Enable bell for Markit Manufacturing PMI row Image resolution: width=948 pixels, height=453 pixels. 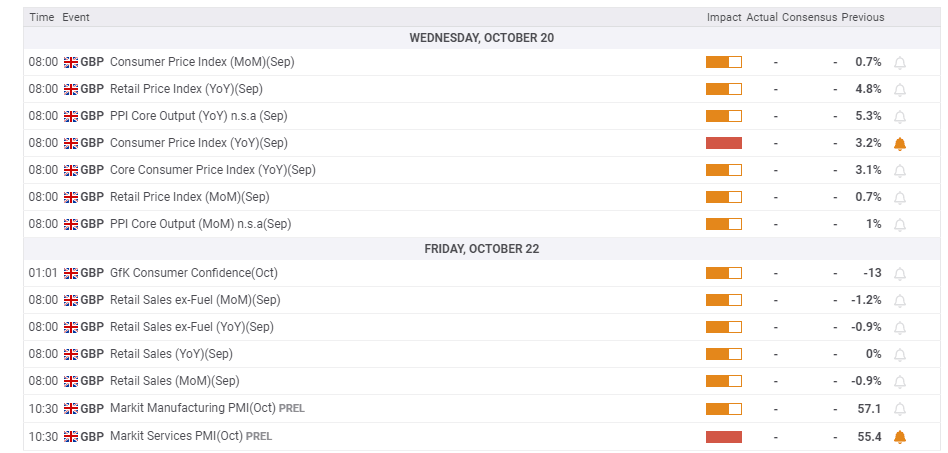pos(899,409)
